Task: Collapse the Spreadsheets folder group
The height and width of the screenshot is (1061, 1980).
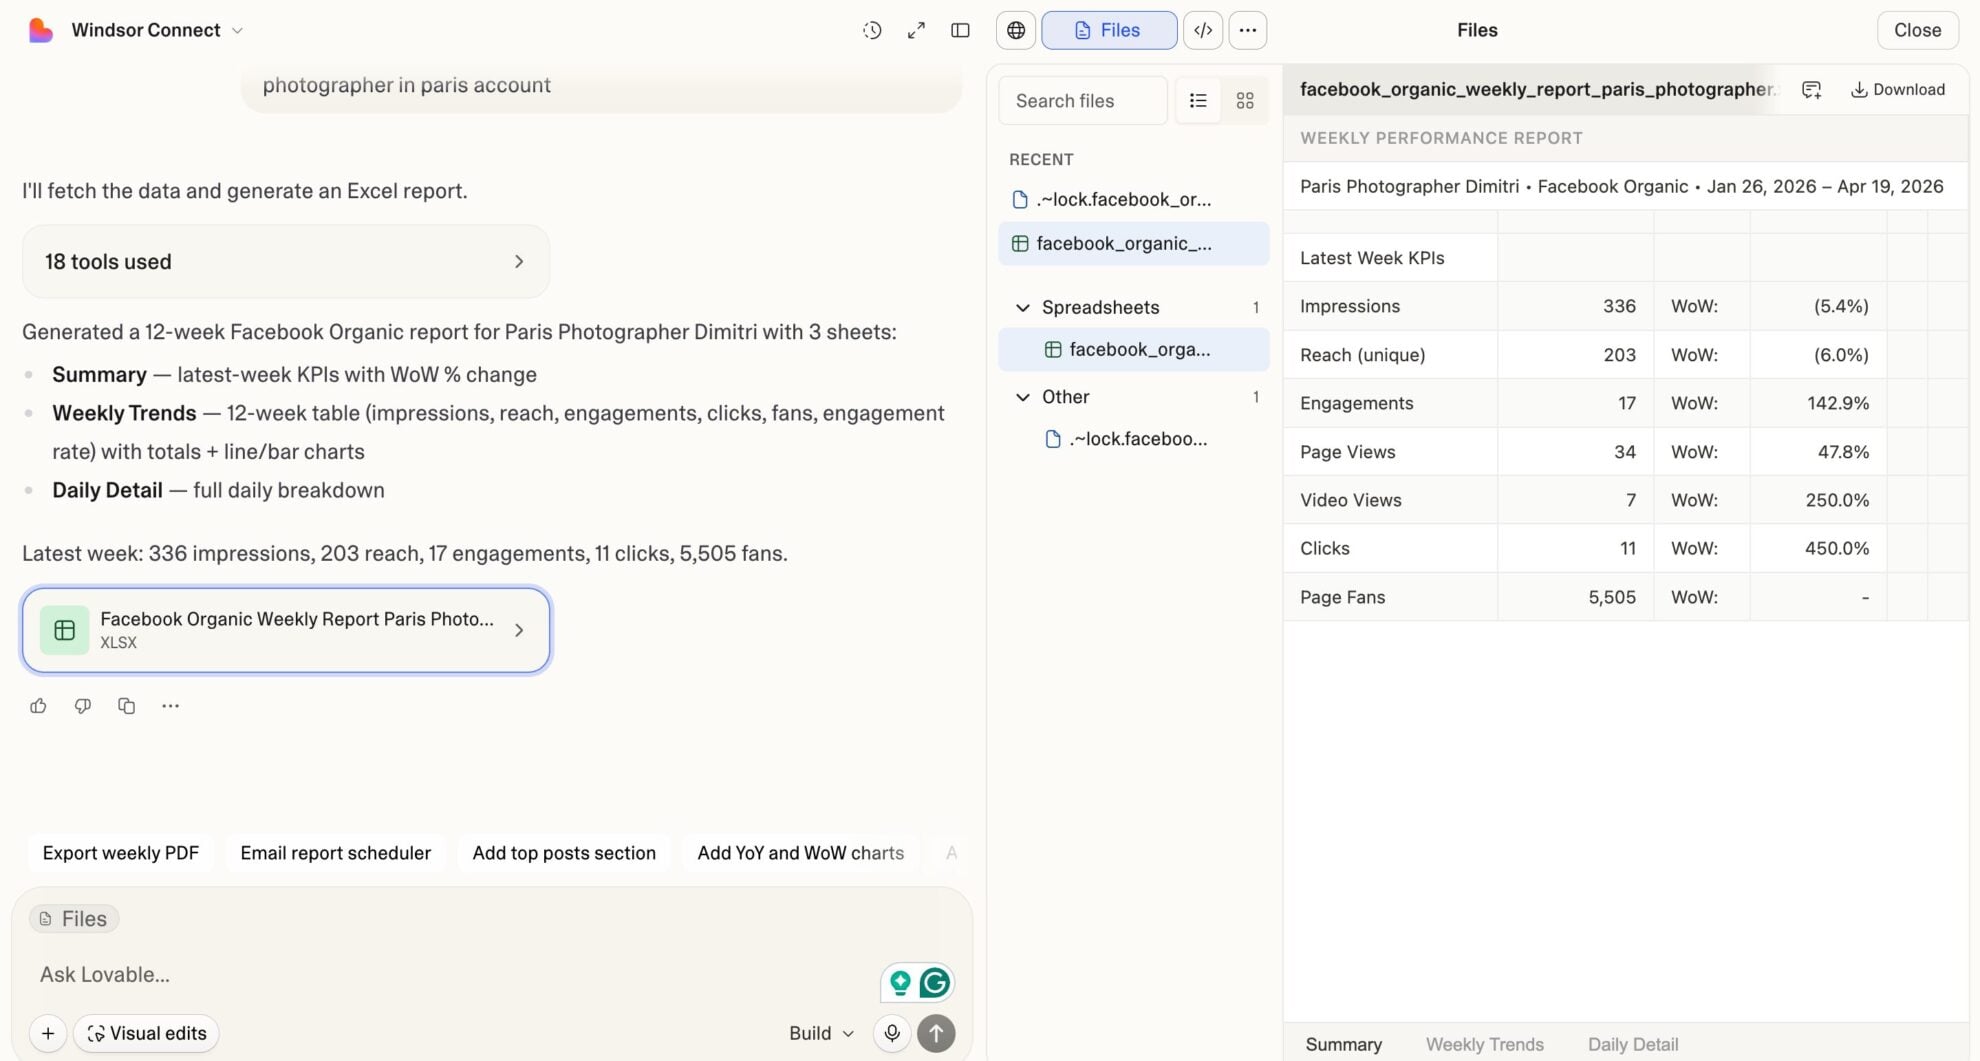Action: [x=1022, y=308]
